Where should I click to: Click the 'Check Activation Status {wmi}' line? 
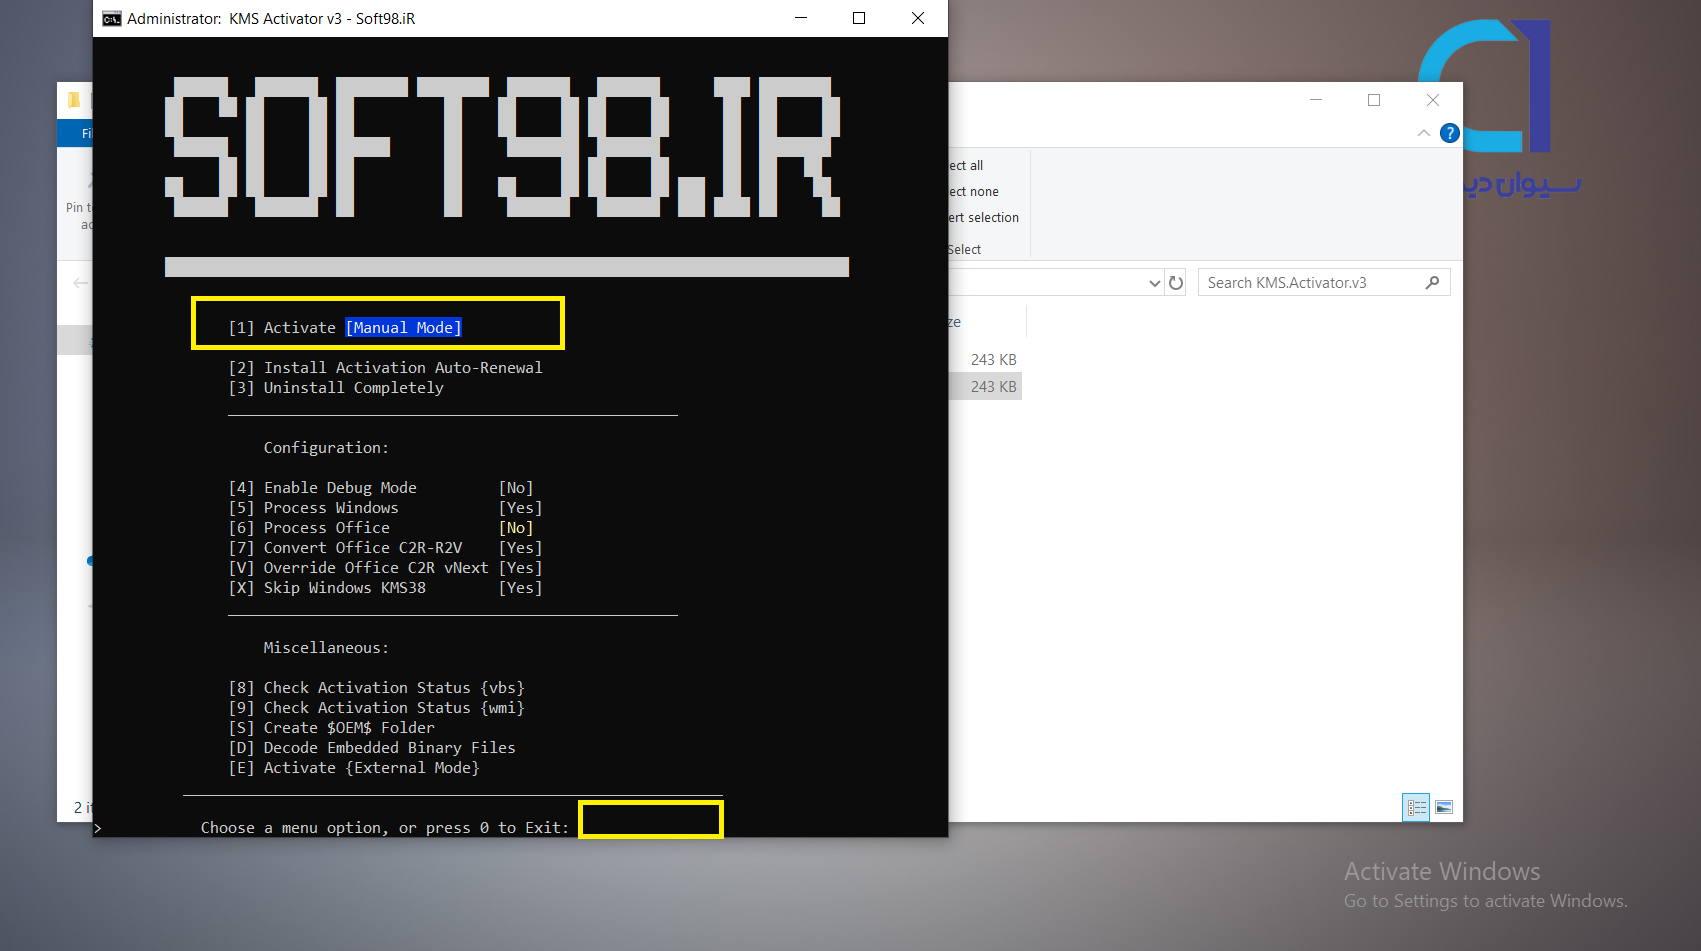click(377, 708)
